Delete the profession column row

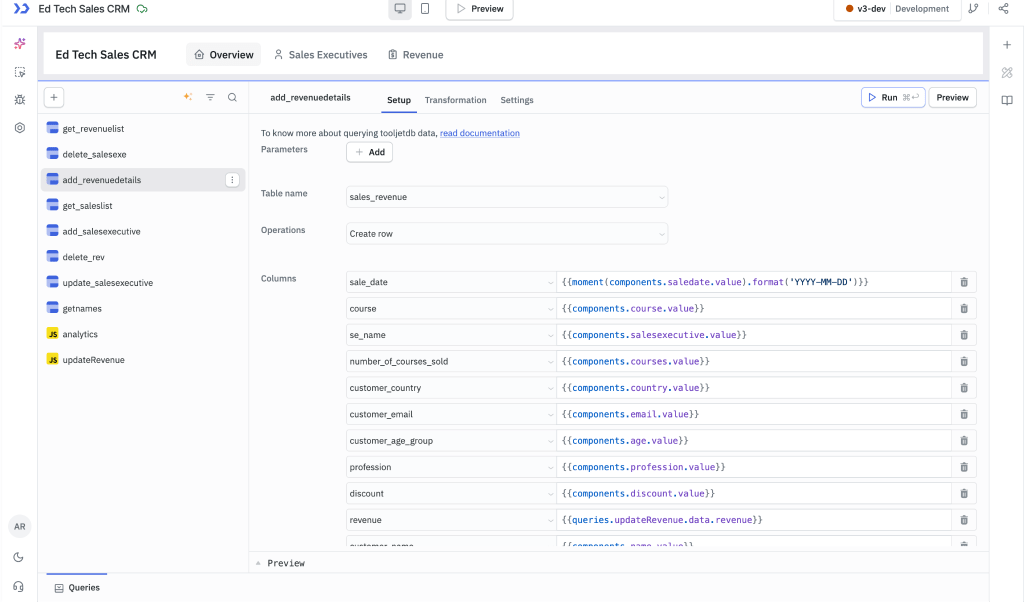tap(964, 467)
